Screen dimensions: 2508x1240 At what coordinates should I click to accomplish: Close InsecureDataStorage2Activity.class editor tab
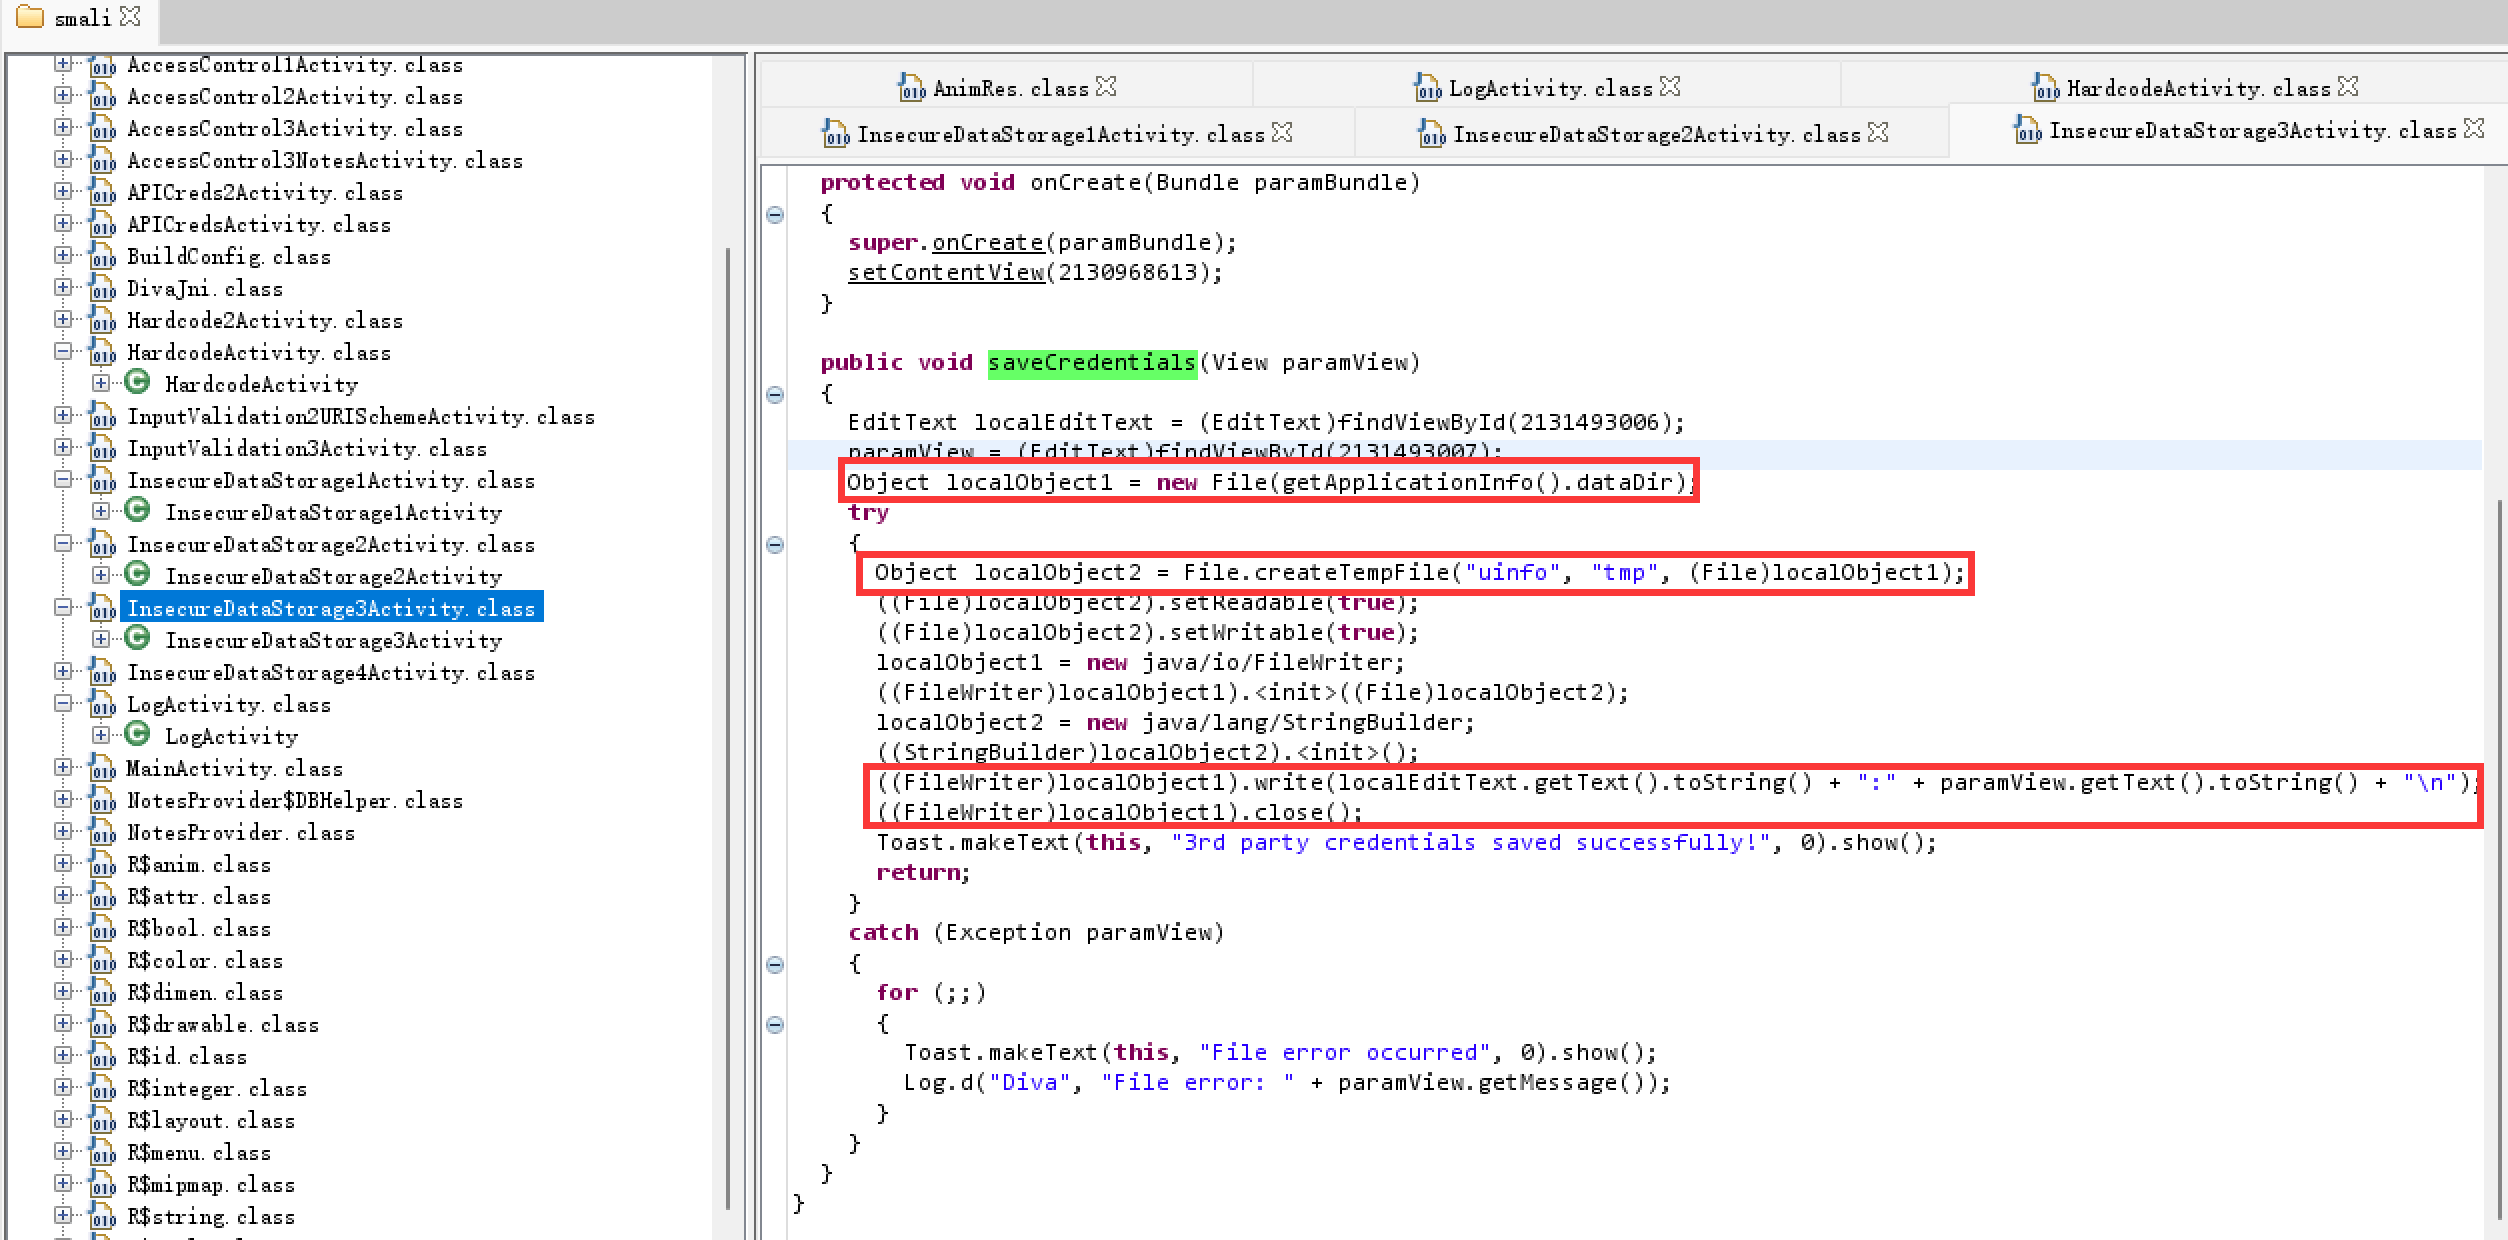click(x=1878, y=133)
